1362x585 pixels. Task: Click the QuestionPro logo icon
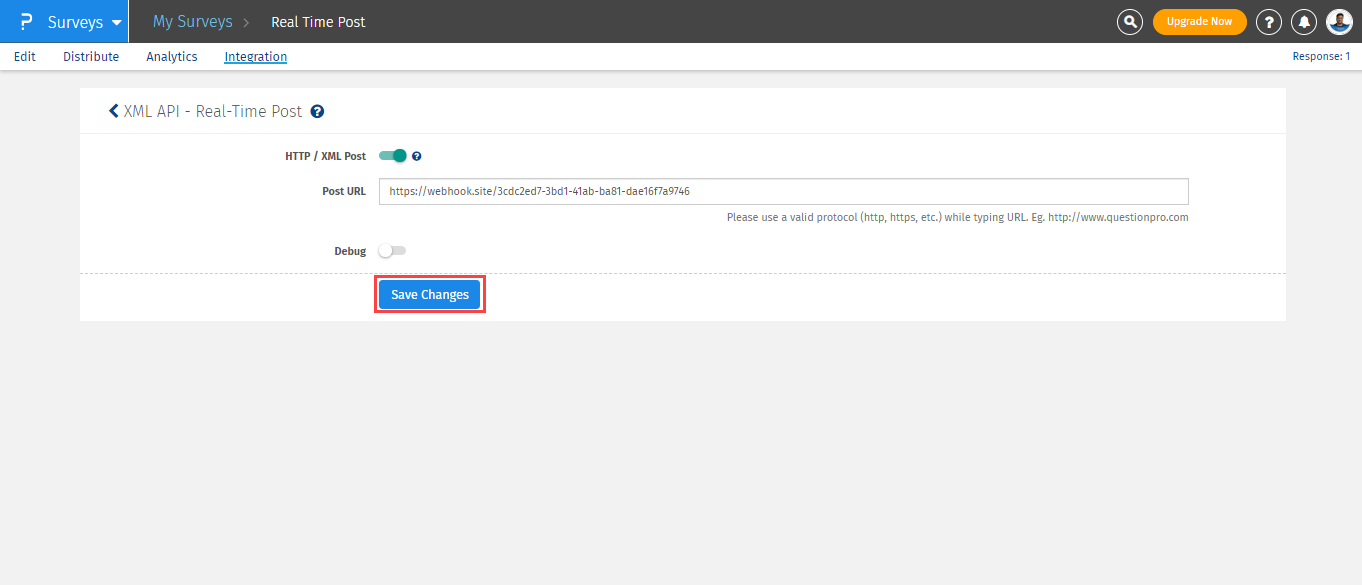pos(26,22)
